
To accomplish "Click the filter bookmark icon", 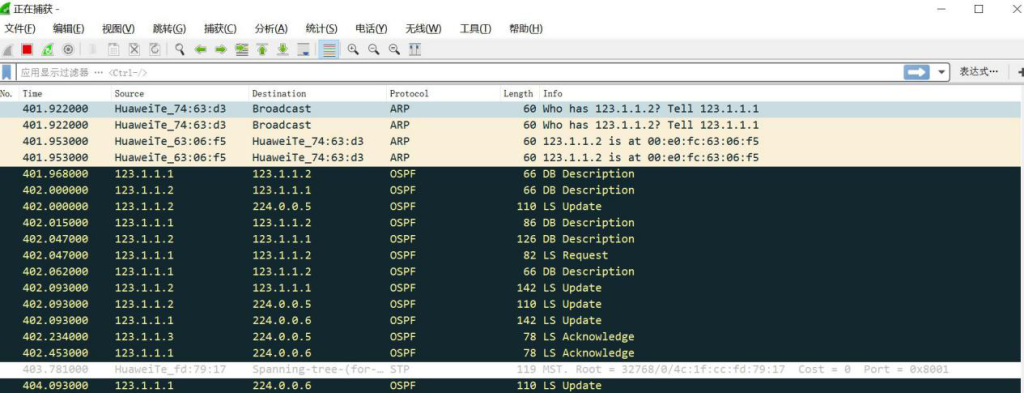I will point(7,72).
